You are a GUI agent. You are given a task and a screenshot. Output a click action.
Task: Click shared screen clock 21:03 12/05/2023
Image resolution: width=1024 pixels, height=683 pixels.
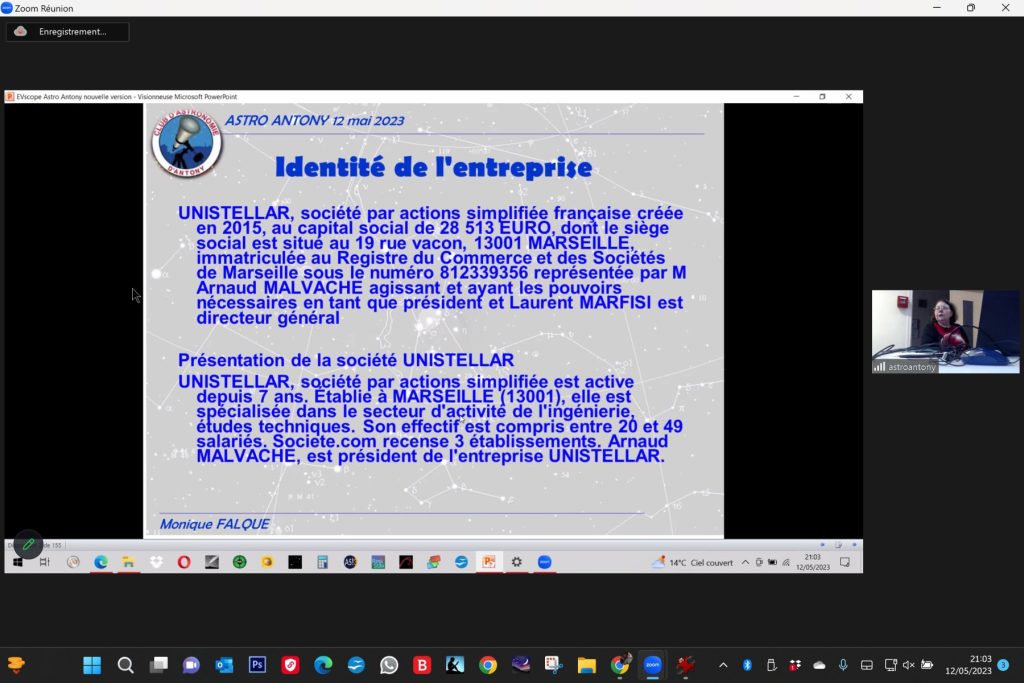[812, 562]
